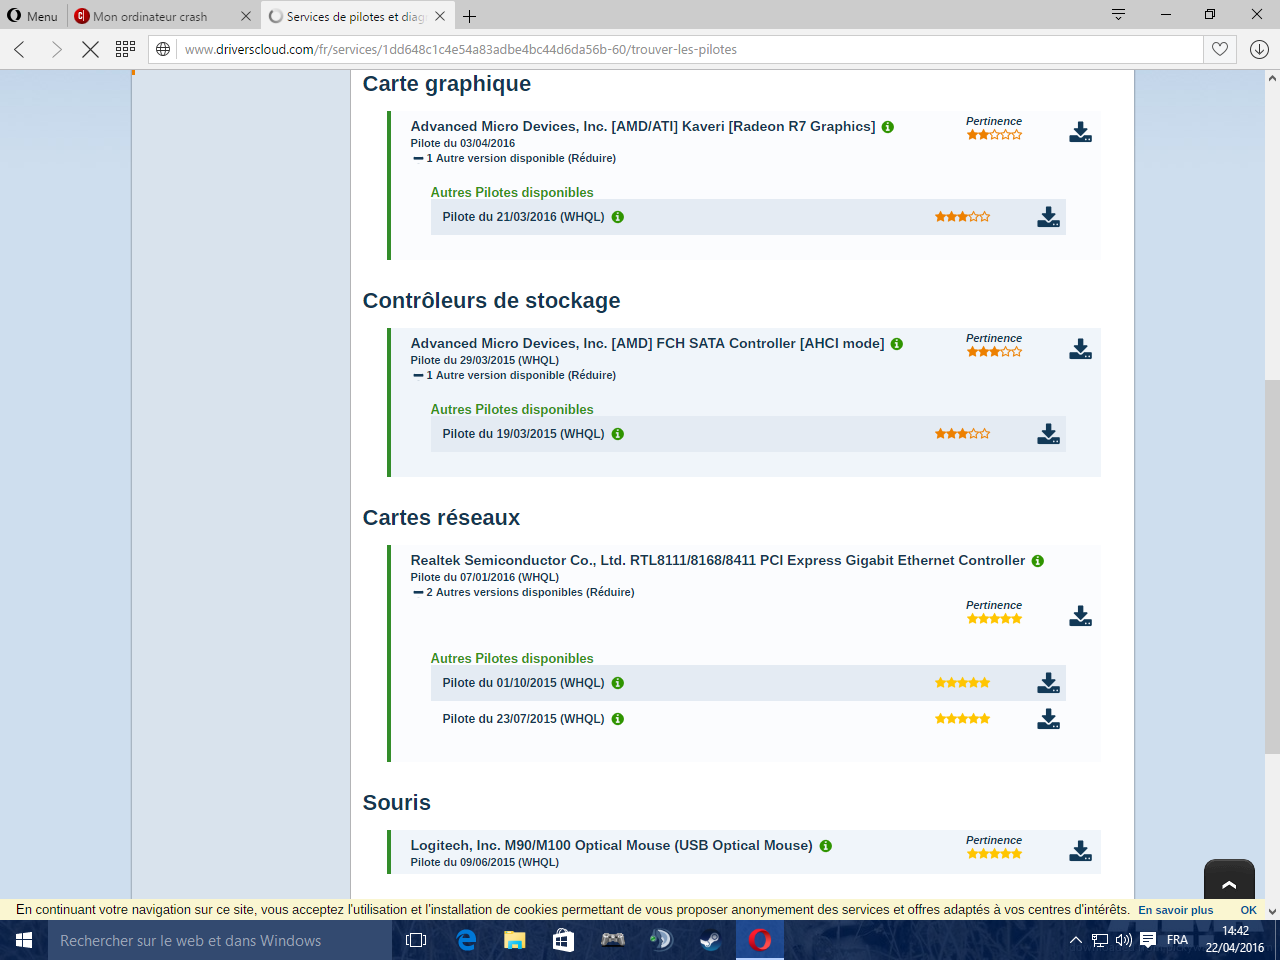The image size is (1280, 960).
Task: Open info for Logitech M90/M100 mouse
Action: 826,846
